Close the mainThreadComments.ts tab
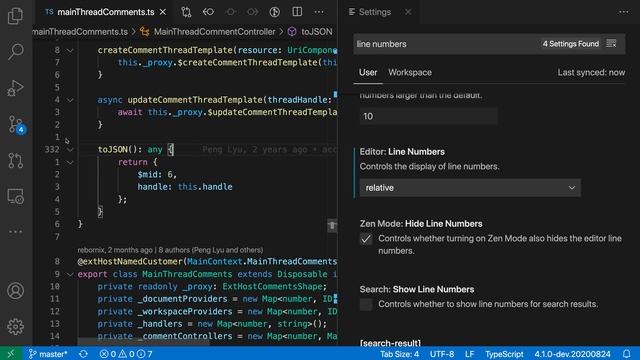 [162, 12]
